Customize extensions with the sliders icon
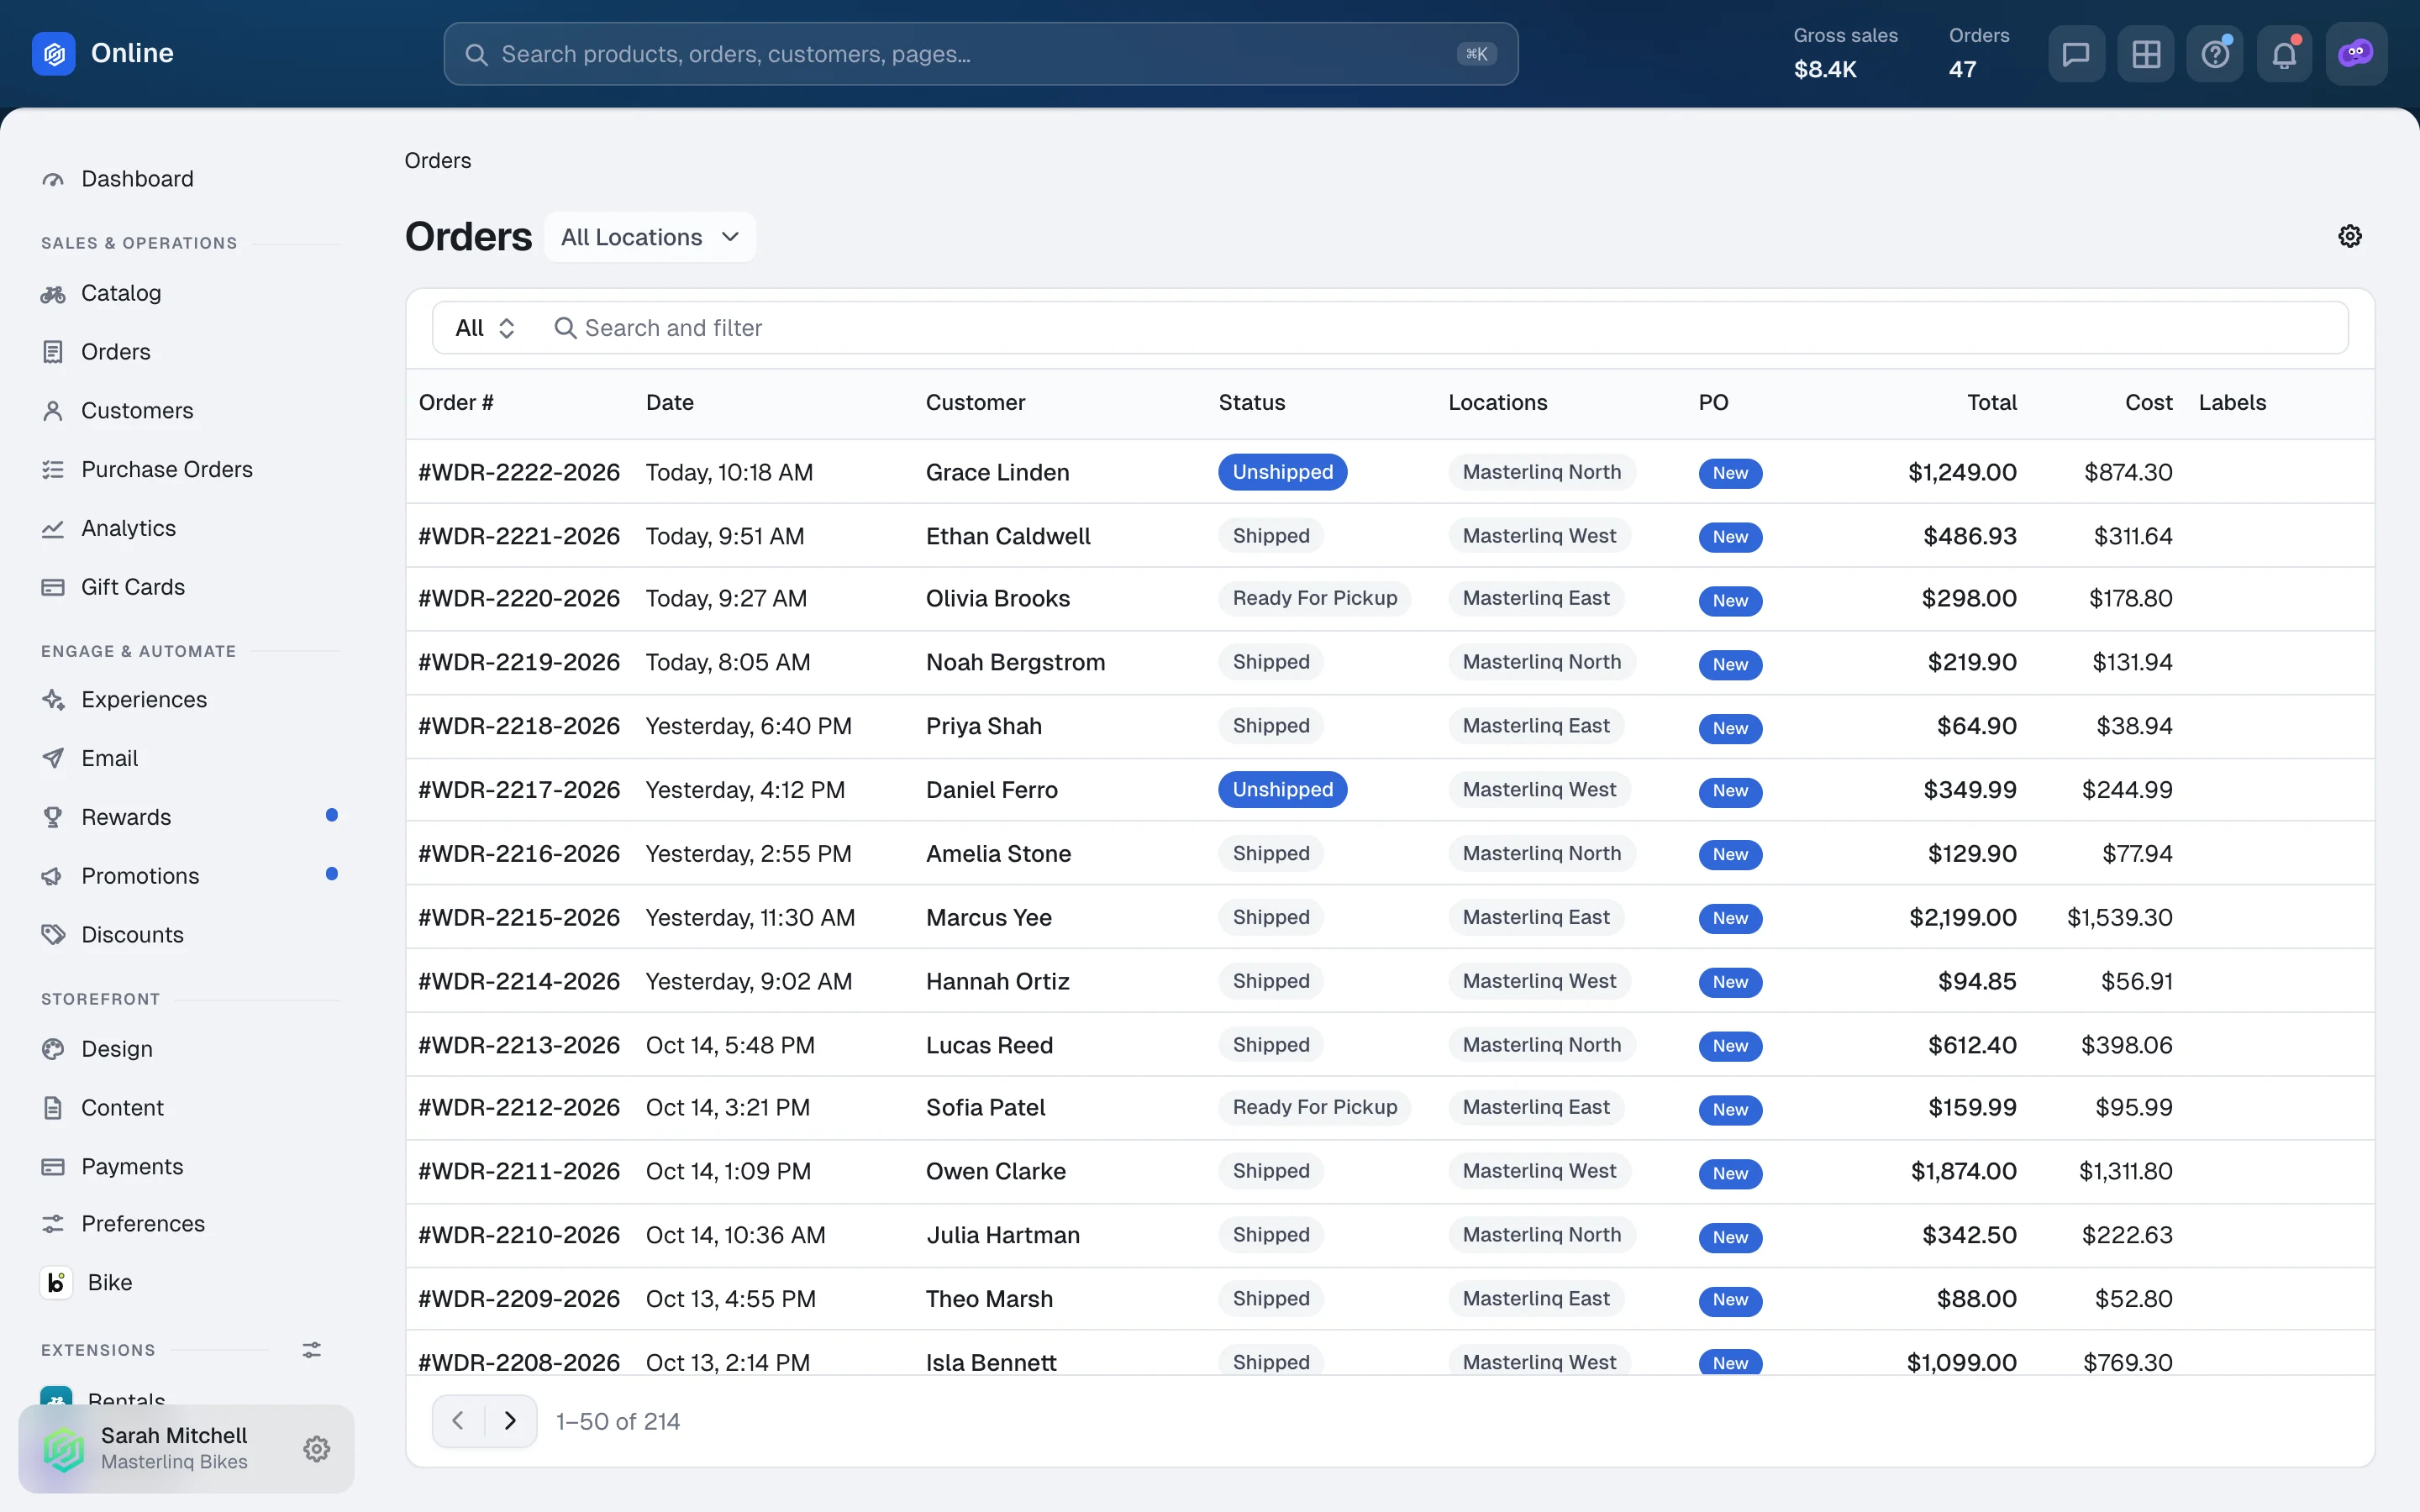 [x=312, y=1350]
